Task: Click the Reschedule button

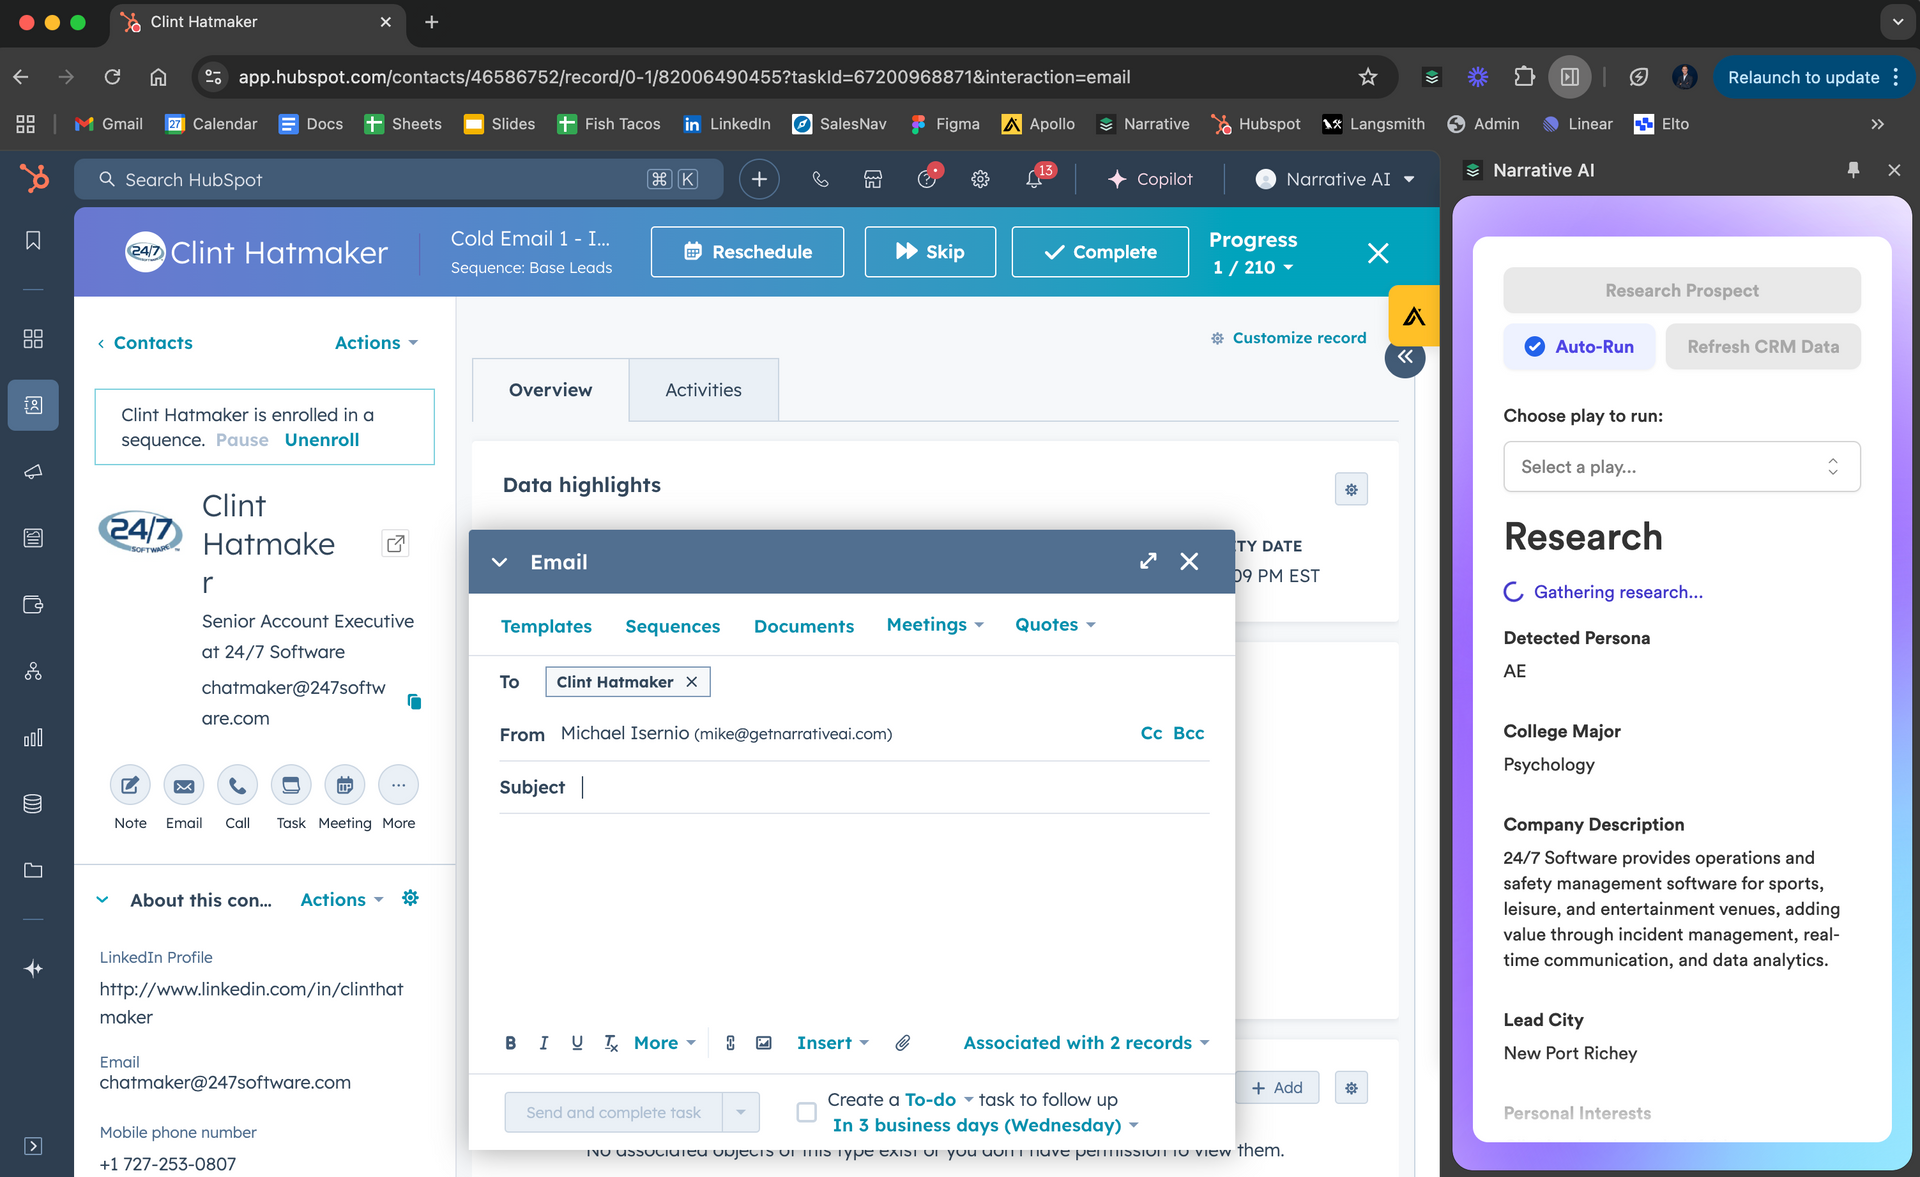Action: (x=747, y=252)
